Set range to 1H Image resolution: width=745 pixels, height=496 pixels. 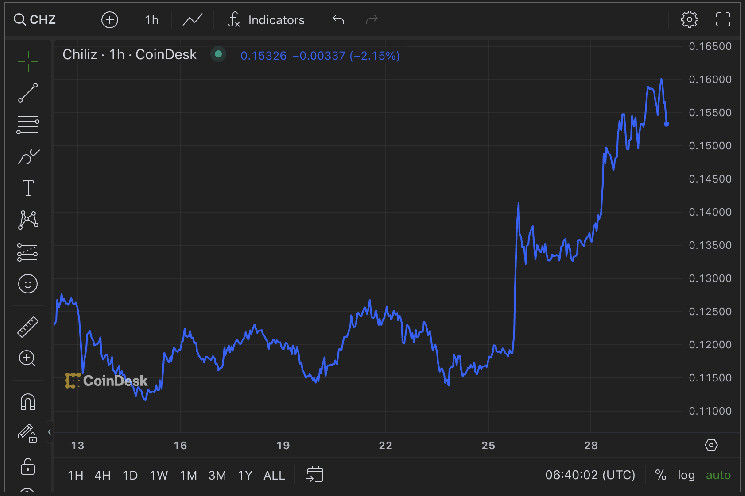point(76,476)
